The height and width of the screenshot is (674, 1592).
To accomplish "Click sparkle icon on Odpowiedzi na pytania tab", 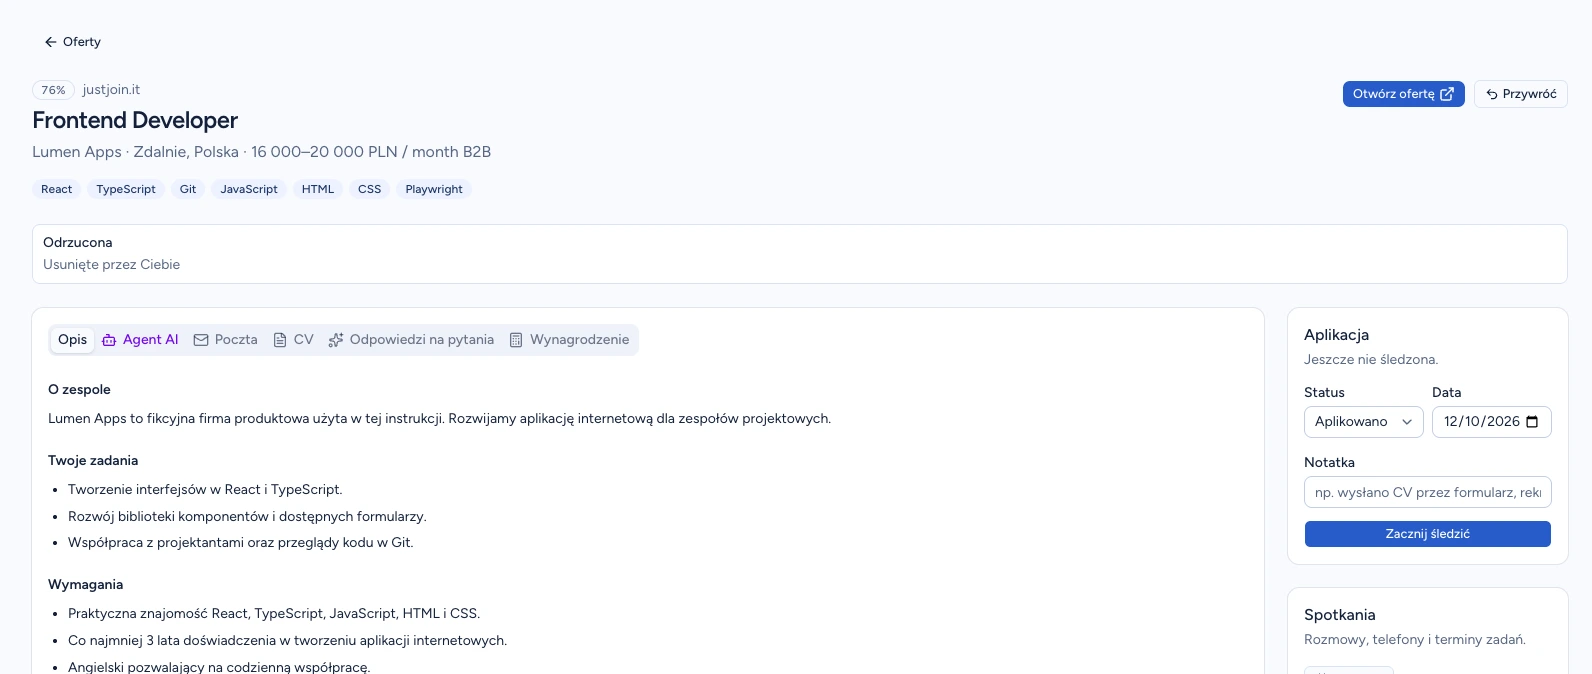I will 336,340.
